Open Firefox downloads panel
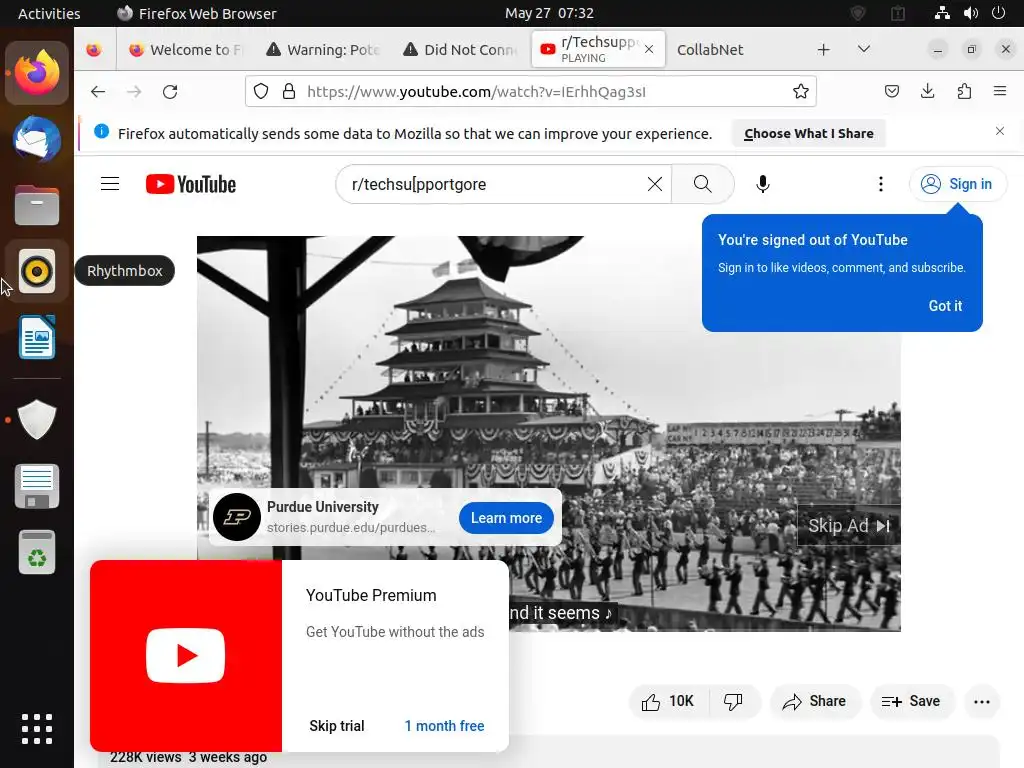The height and width of the screenshot is (768, 1024). point(928,91)
